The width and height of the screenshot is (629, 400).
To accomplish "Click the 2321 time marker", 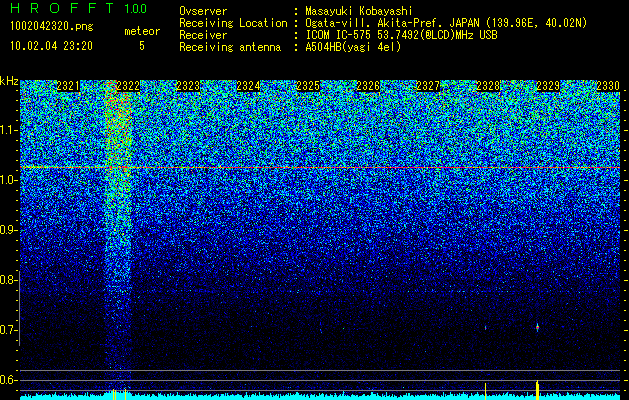I will (x=68, y=86).
